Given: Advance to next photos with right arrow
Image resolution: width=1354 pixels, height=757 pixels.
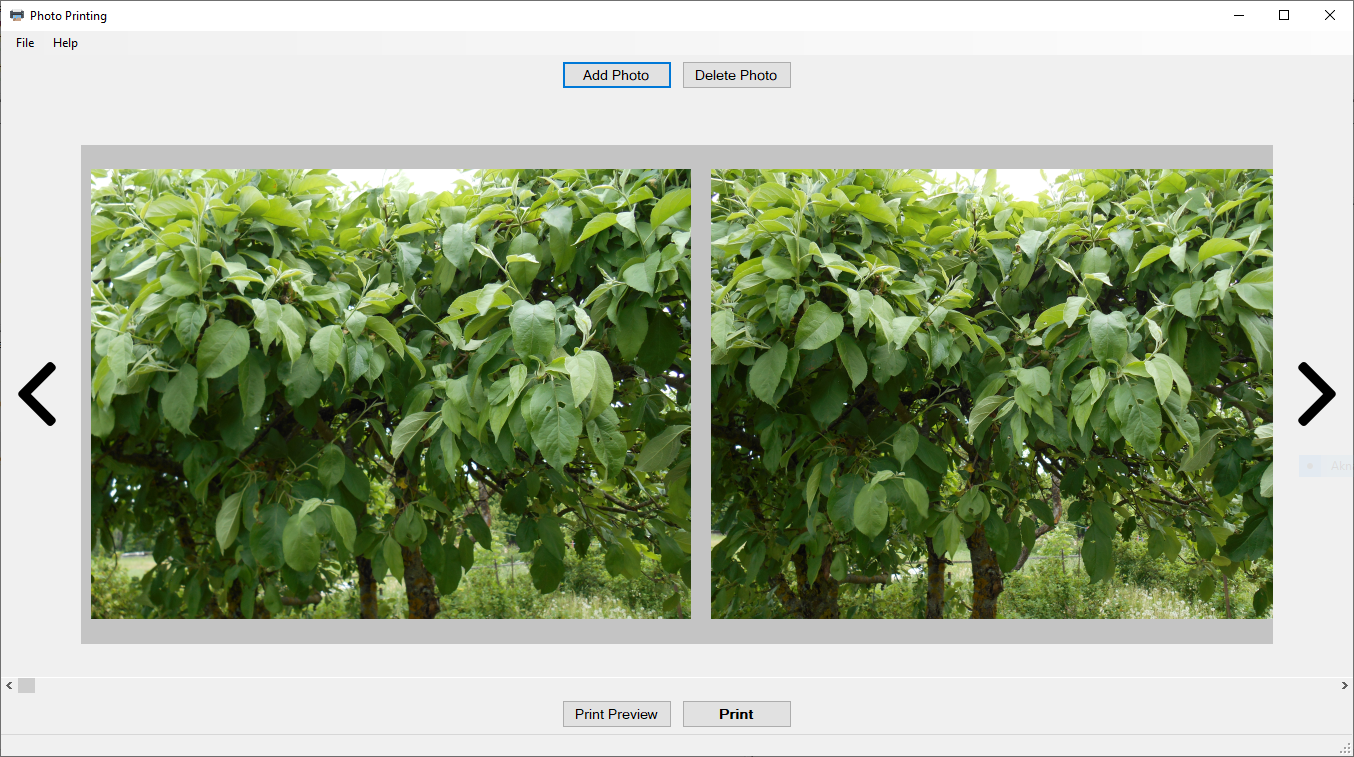Looking at the screenshot, I should coord(1316,394).
